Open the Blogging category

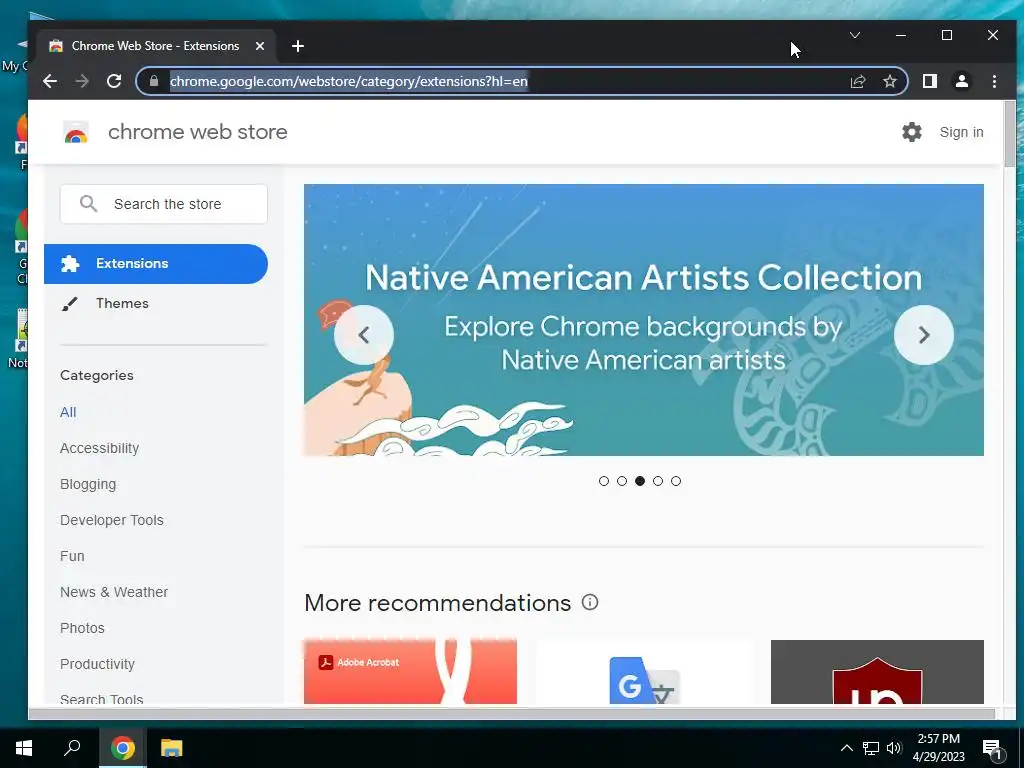88,484
